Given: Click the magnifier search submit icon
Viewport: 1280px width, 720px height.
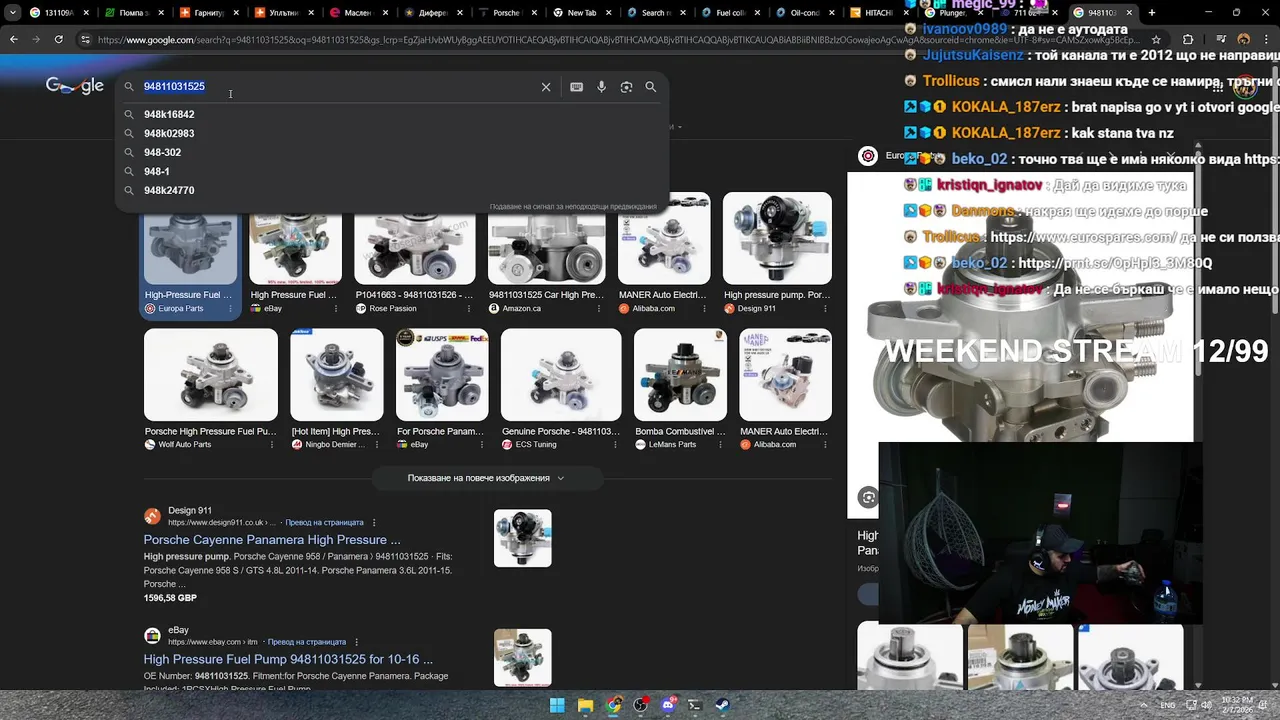Looking at the screenshot, I should click(x=650, y=87).
